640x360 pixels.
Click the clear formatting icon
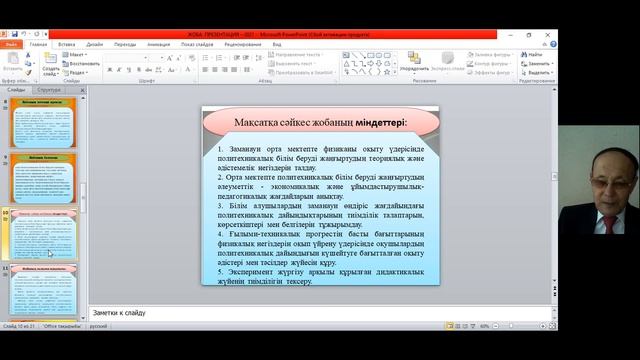click(192, 58)
